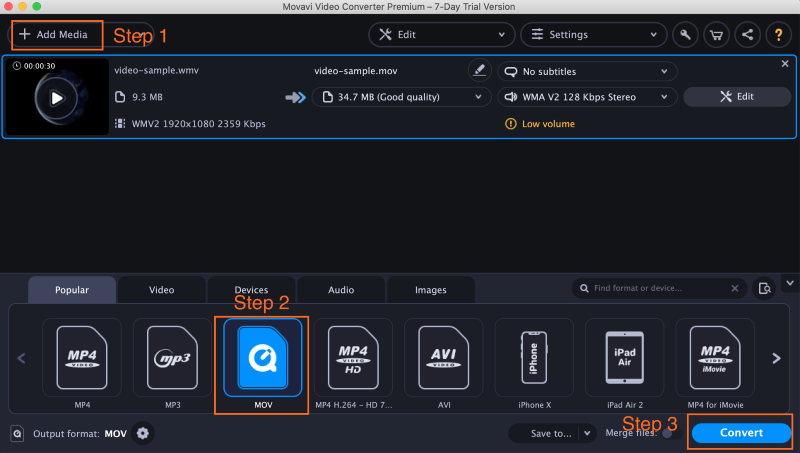Viewport: 800px width, 453px height.
Task: Collapse the format panel with the chevron
Action: tap(790, 283)
